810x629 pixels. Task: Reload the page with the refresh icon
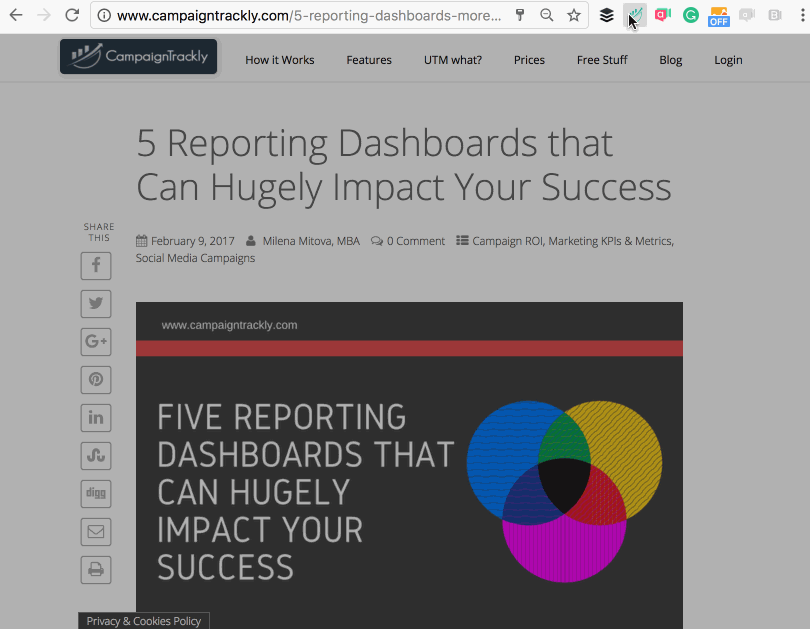click(72, 15)
